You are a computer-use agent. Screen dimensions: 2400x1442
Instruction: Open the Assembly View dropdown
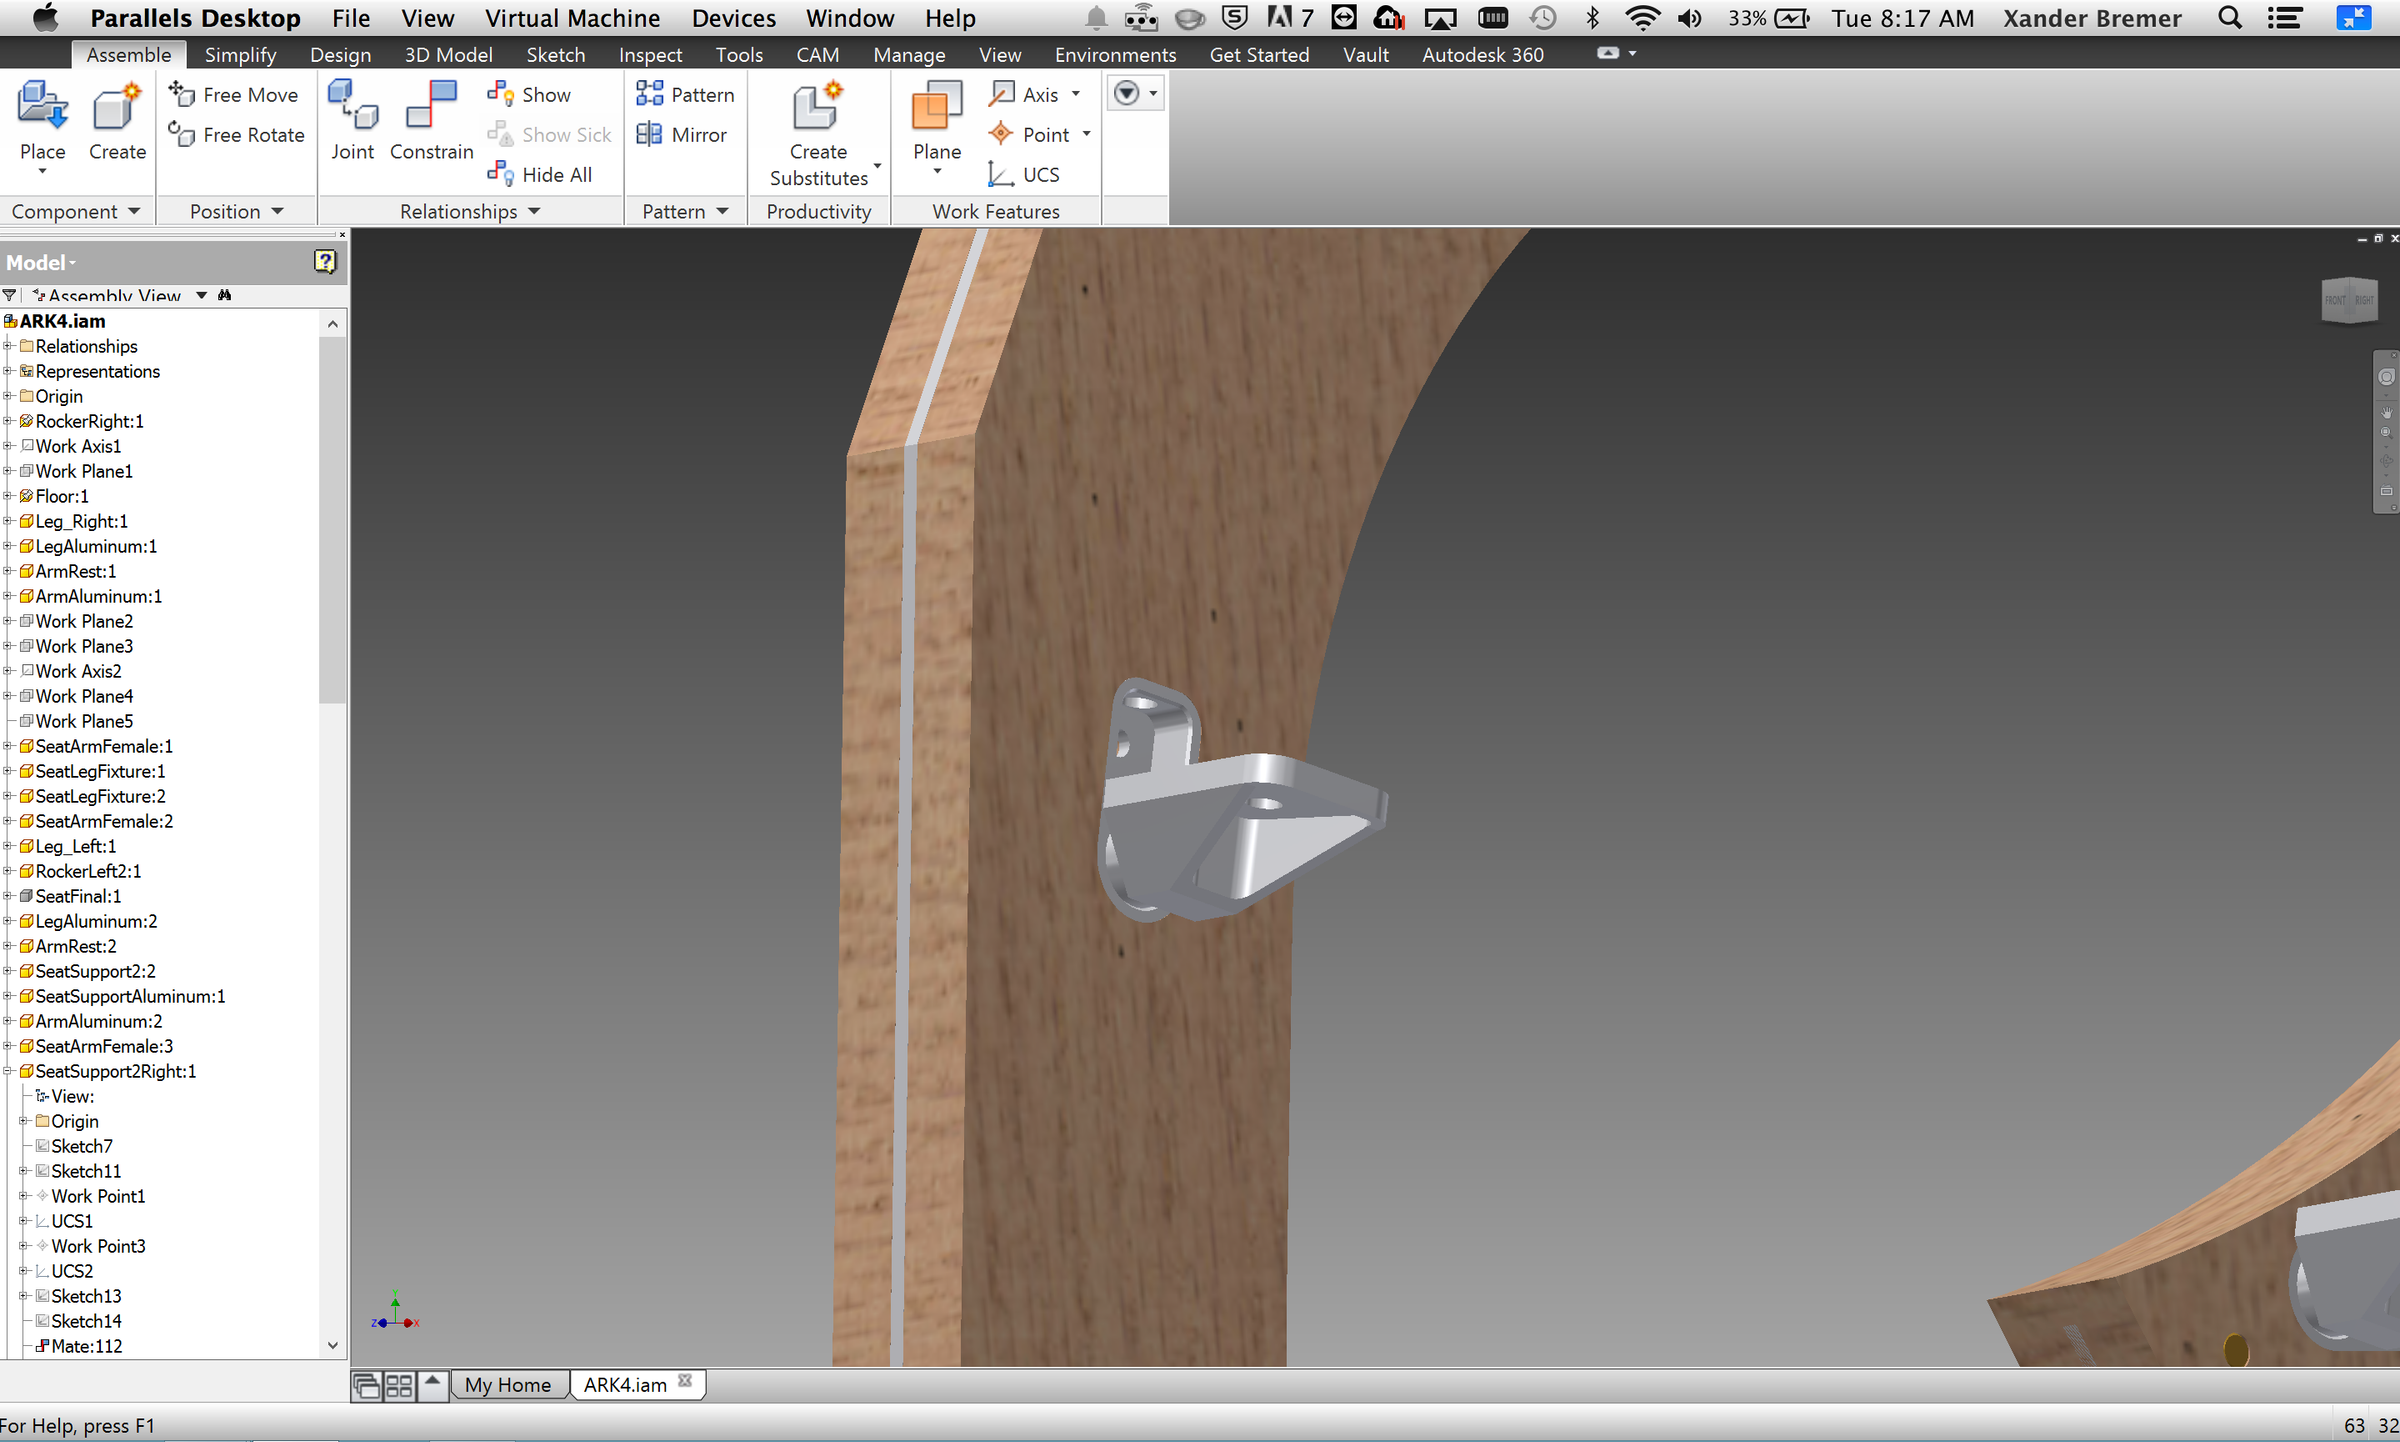[x=201, y=295]
